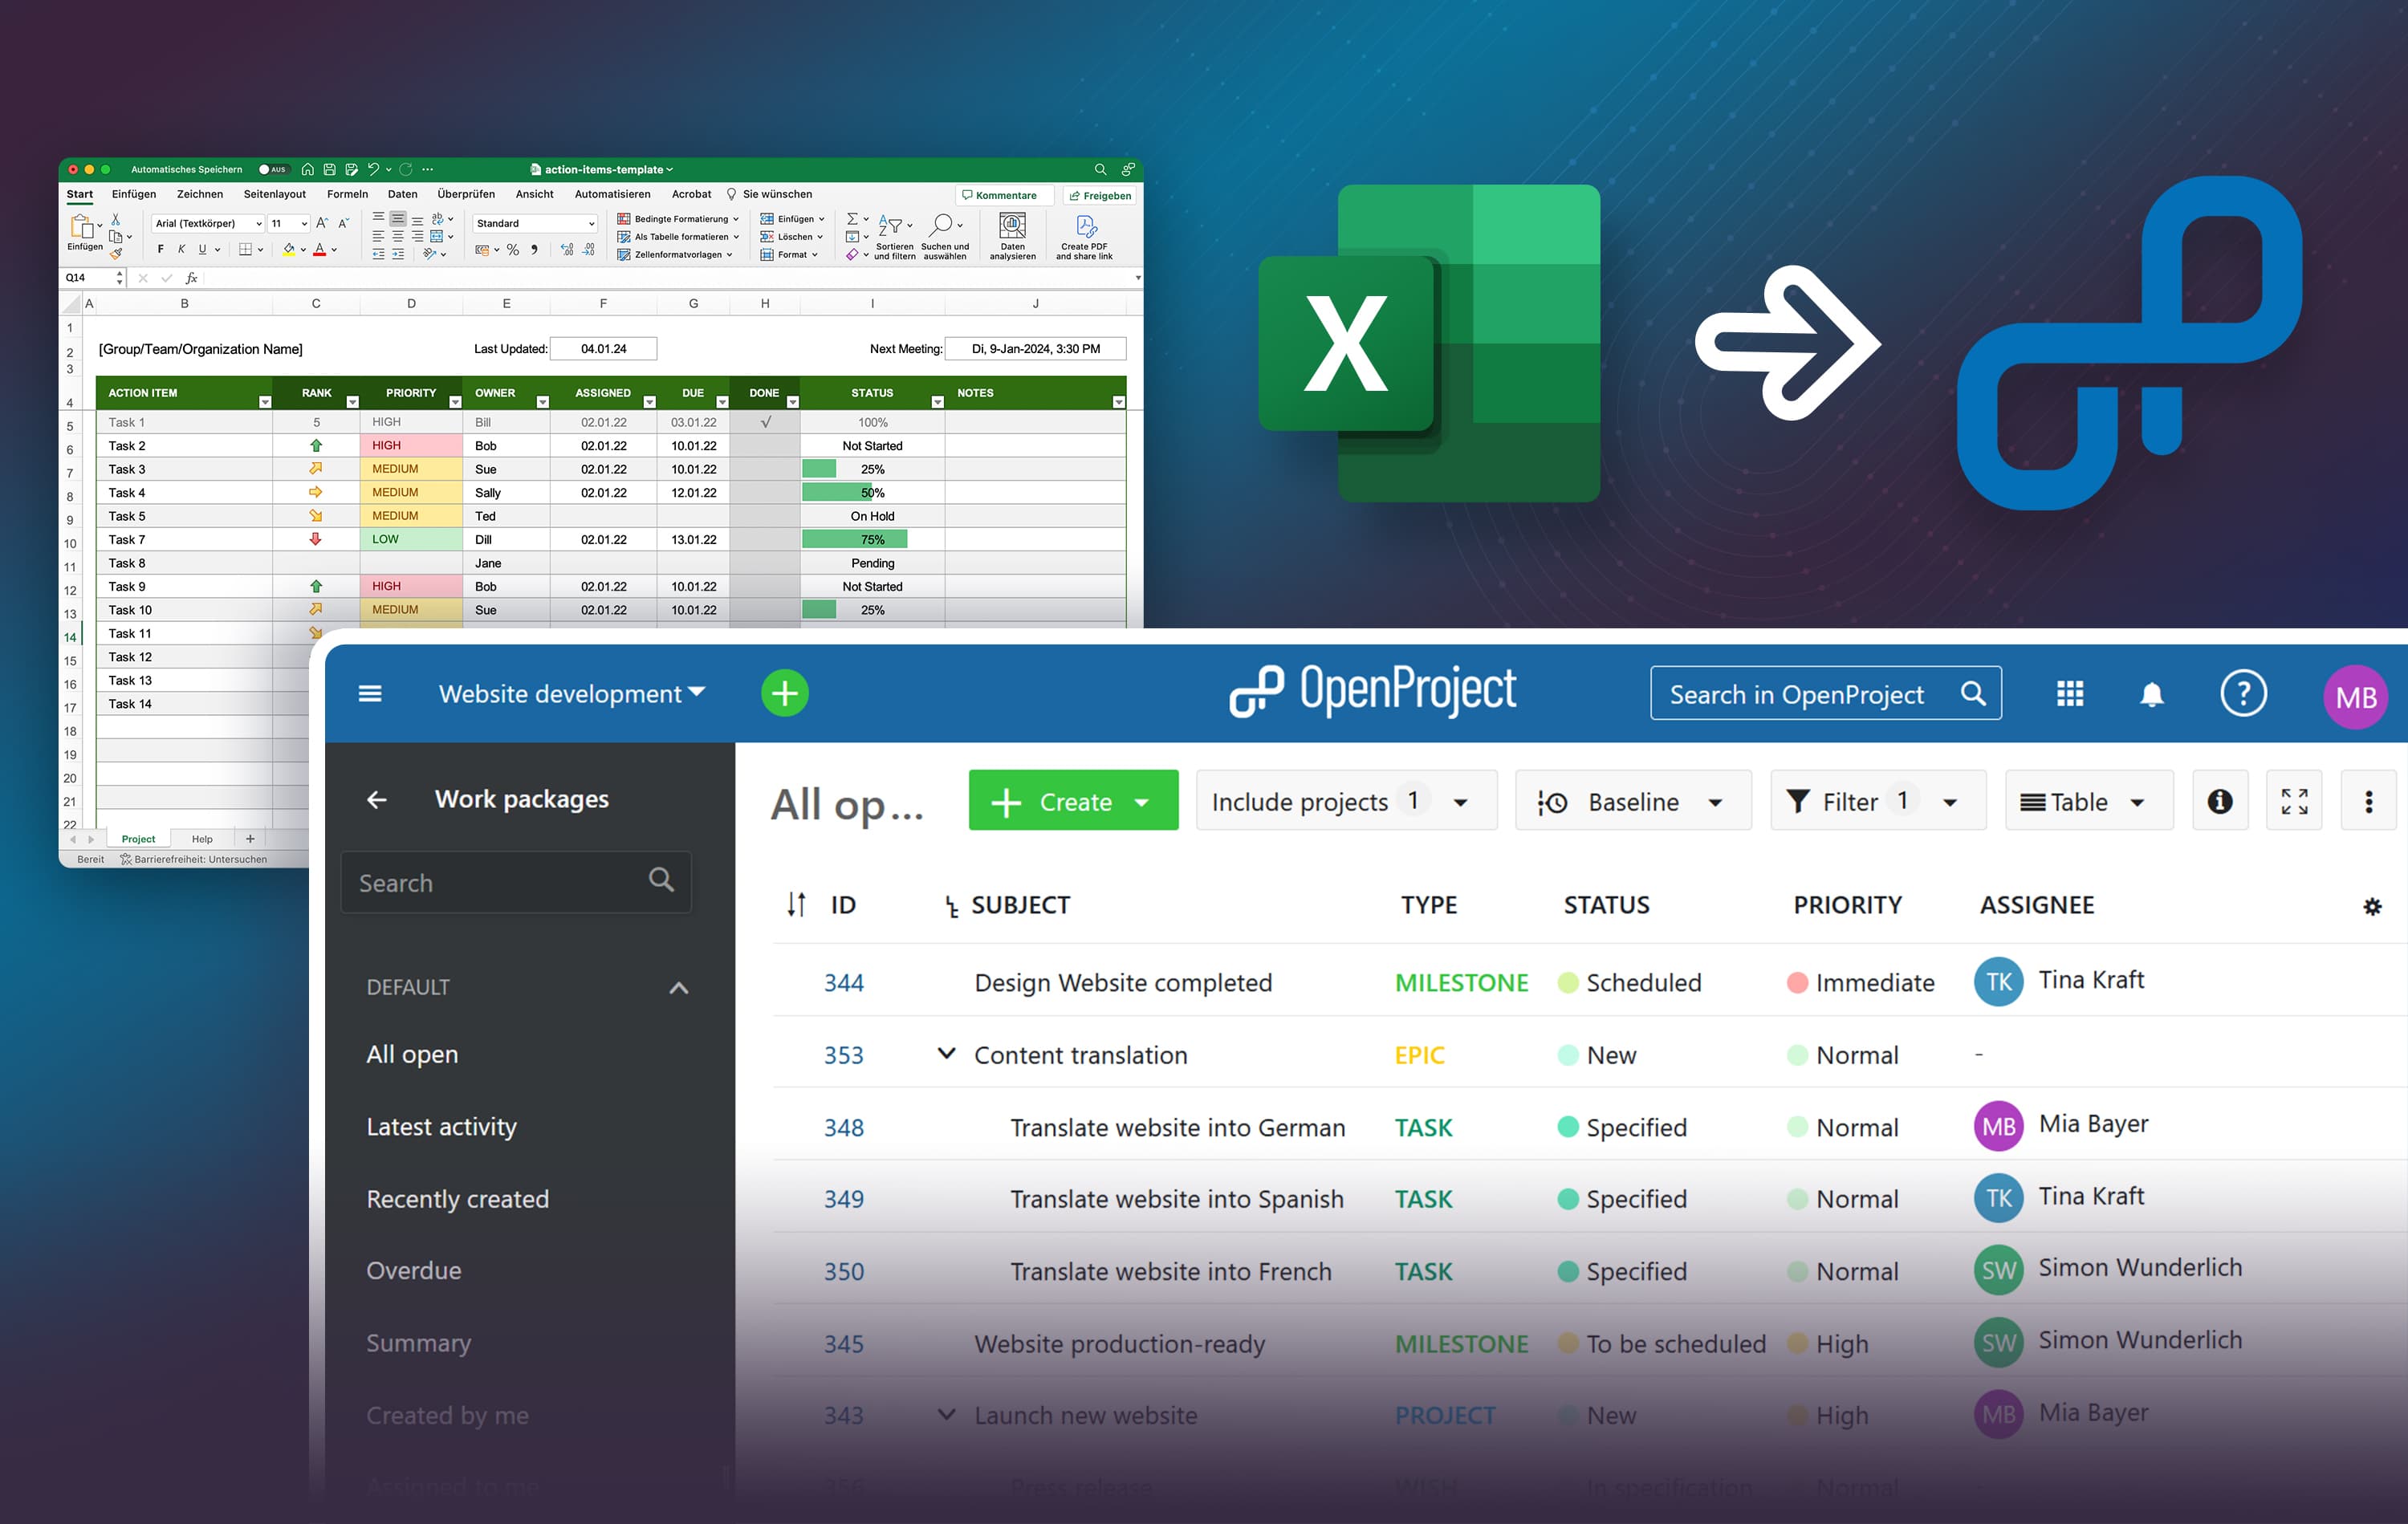Open the Website development project dropdown

click(572, 694)
